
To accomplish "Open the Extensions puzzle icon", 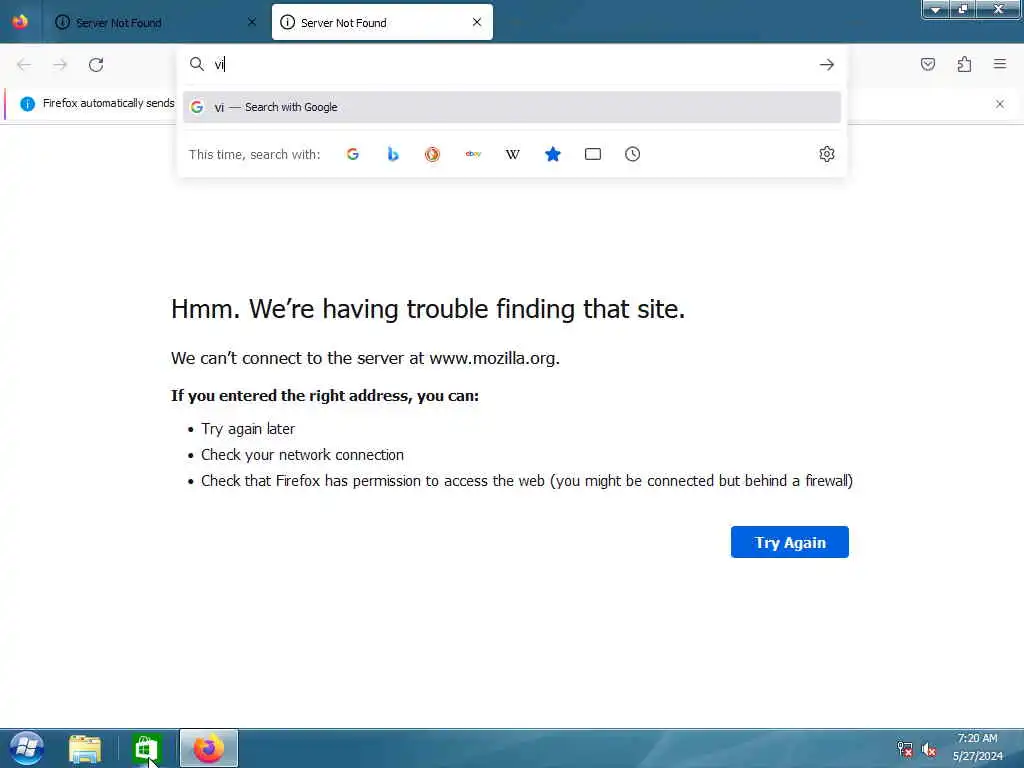I will click(x=964, y=64).
